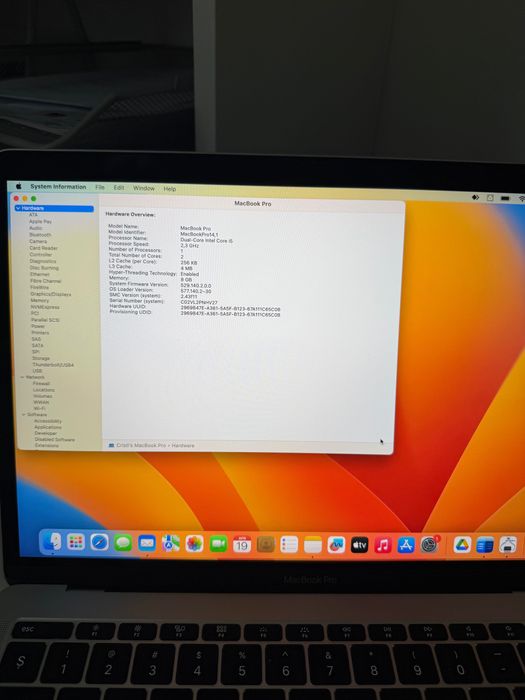Open Notes app in the Dock
This screenshot has width=525, height=700.
pos(312,545)
